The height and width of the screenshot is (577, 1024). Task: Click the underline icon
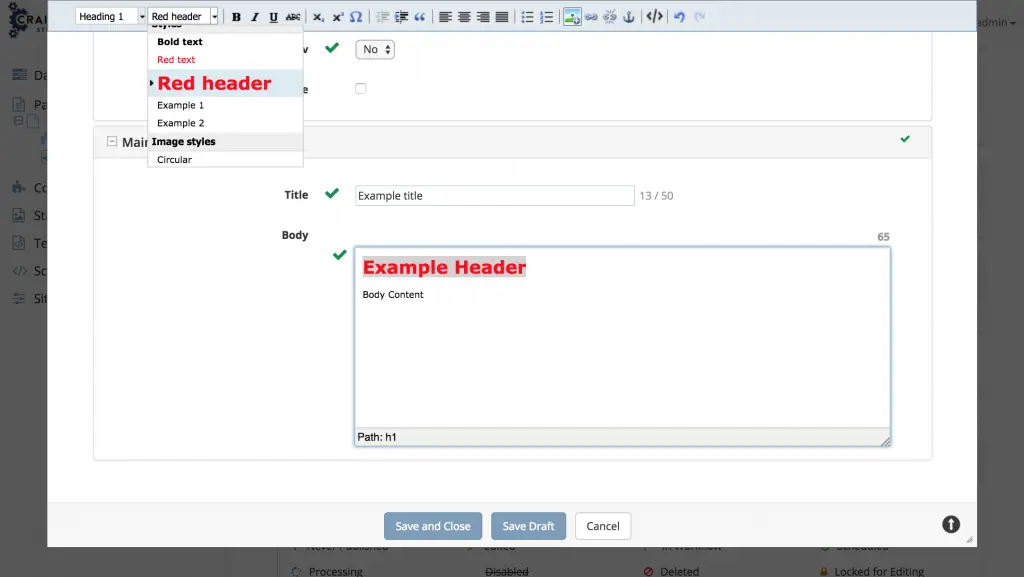pos(273,17)
